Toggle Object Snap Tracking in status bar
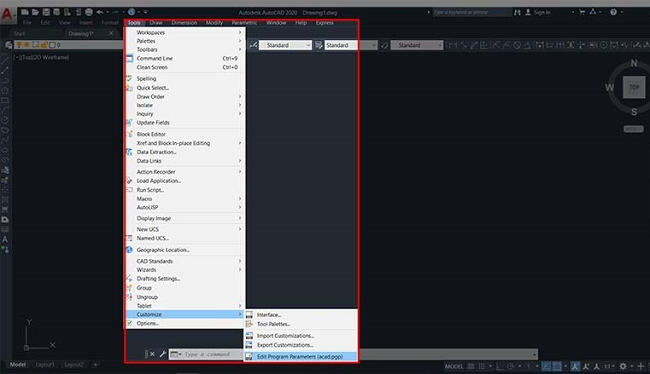 click(546, 367)
